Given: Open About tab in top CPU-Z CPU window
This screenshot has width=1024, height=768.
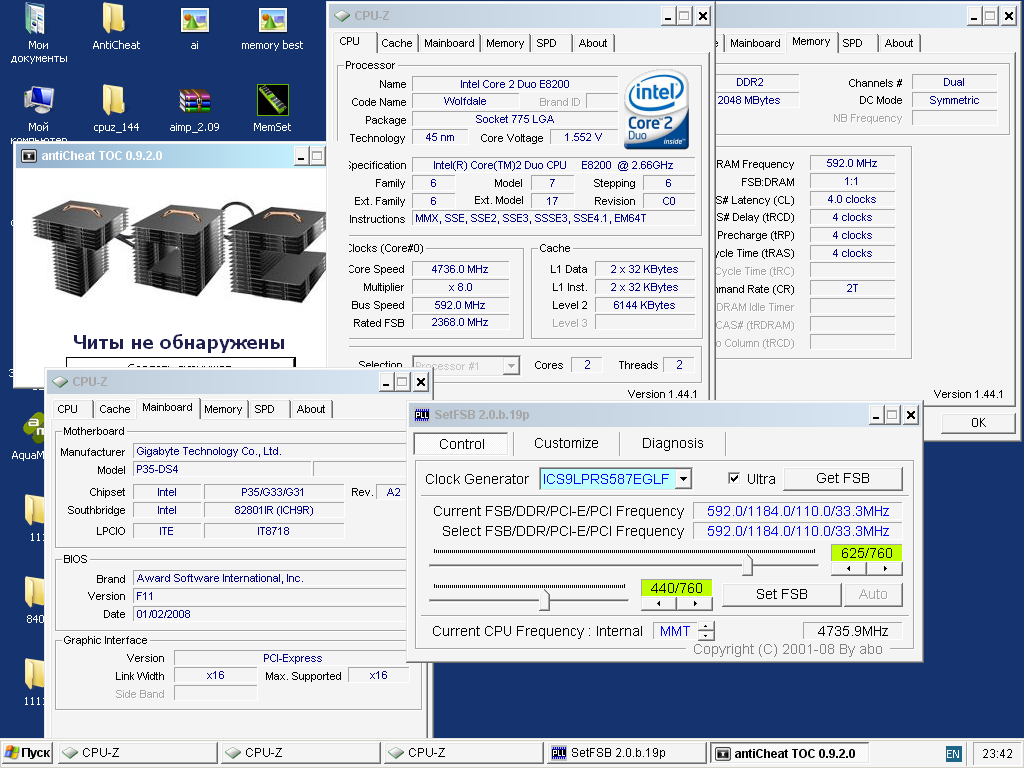Looking at the screenshot, I should [x=592, y=43].
